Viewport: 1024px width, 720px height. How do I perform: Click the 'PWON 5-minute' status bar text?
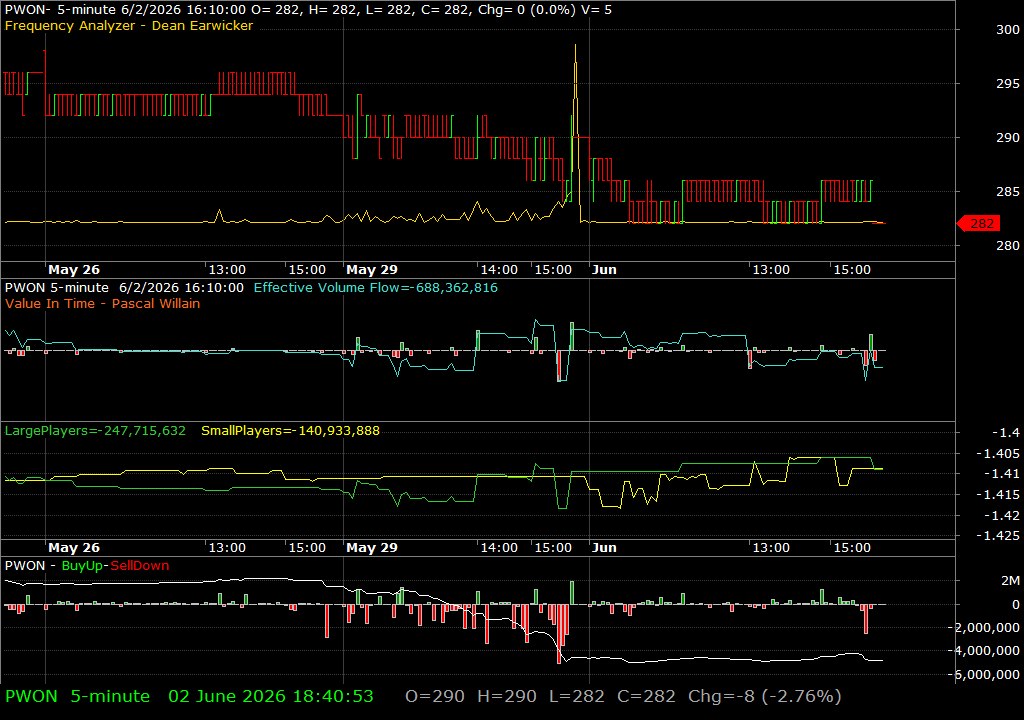(78, 696)
